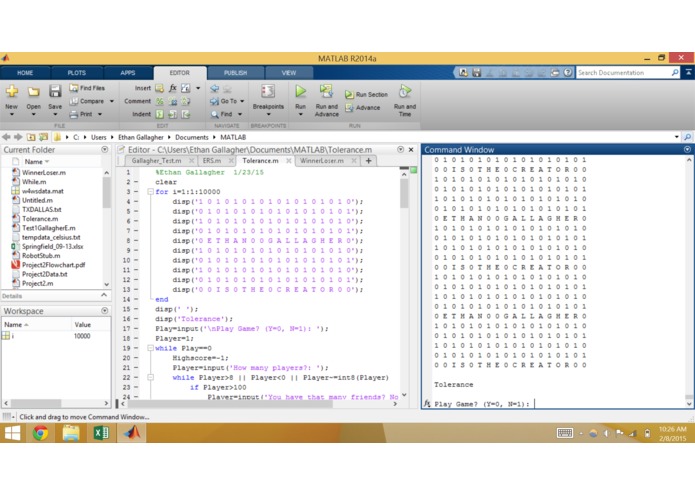Screen dimensions: 695x494
Task: Expand the Print dropdown arrow
Action: (x=100, y=114)
